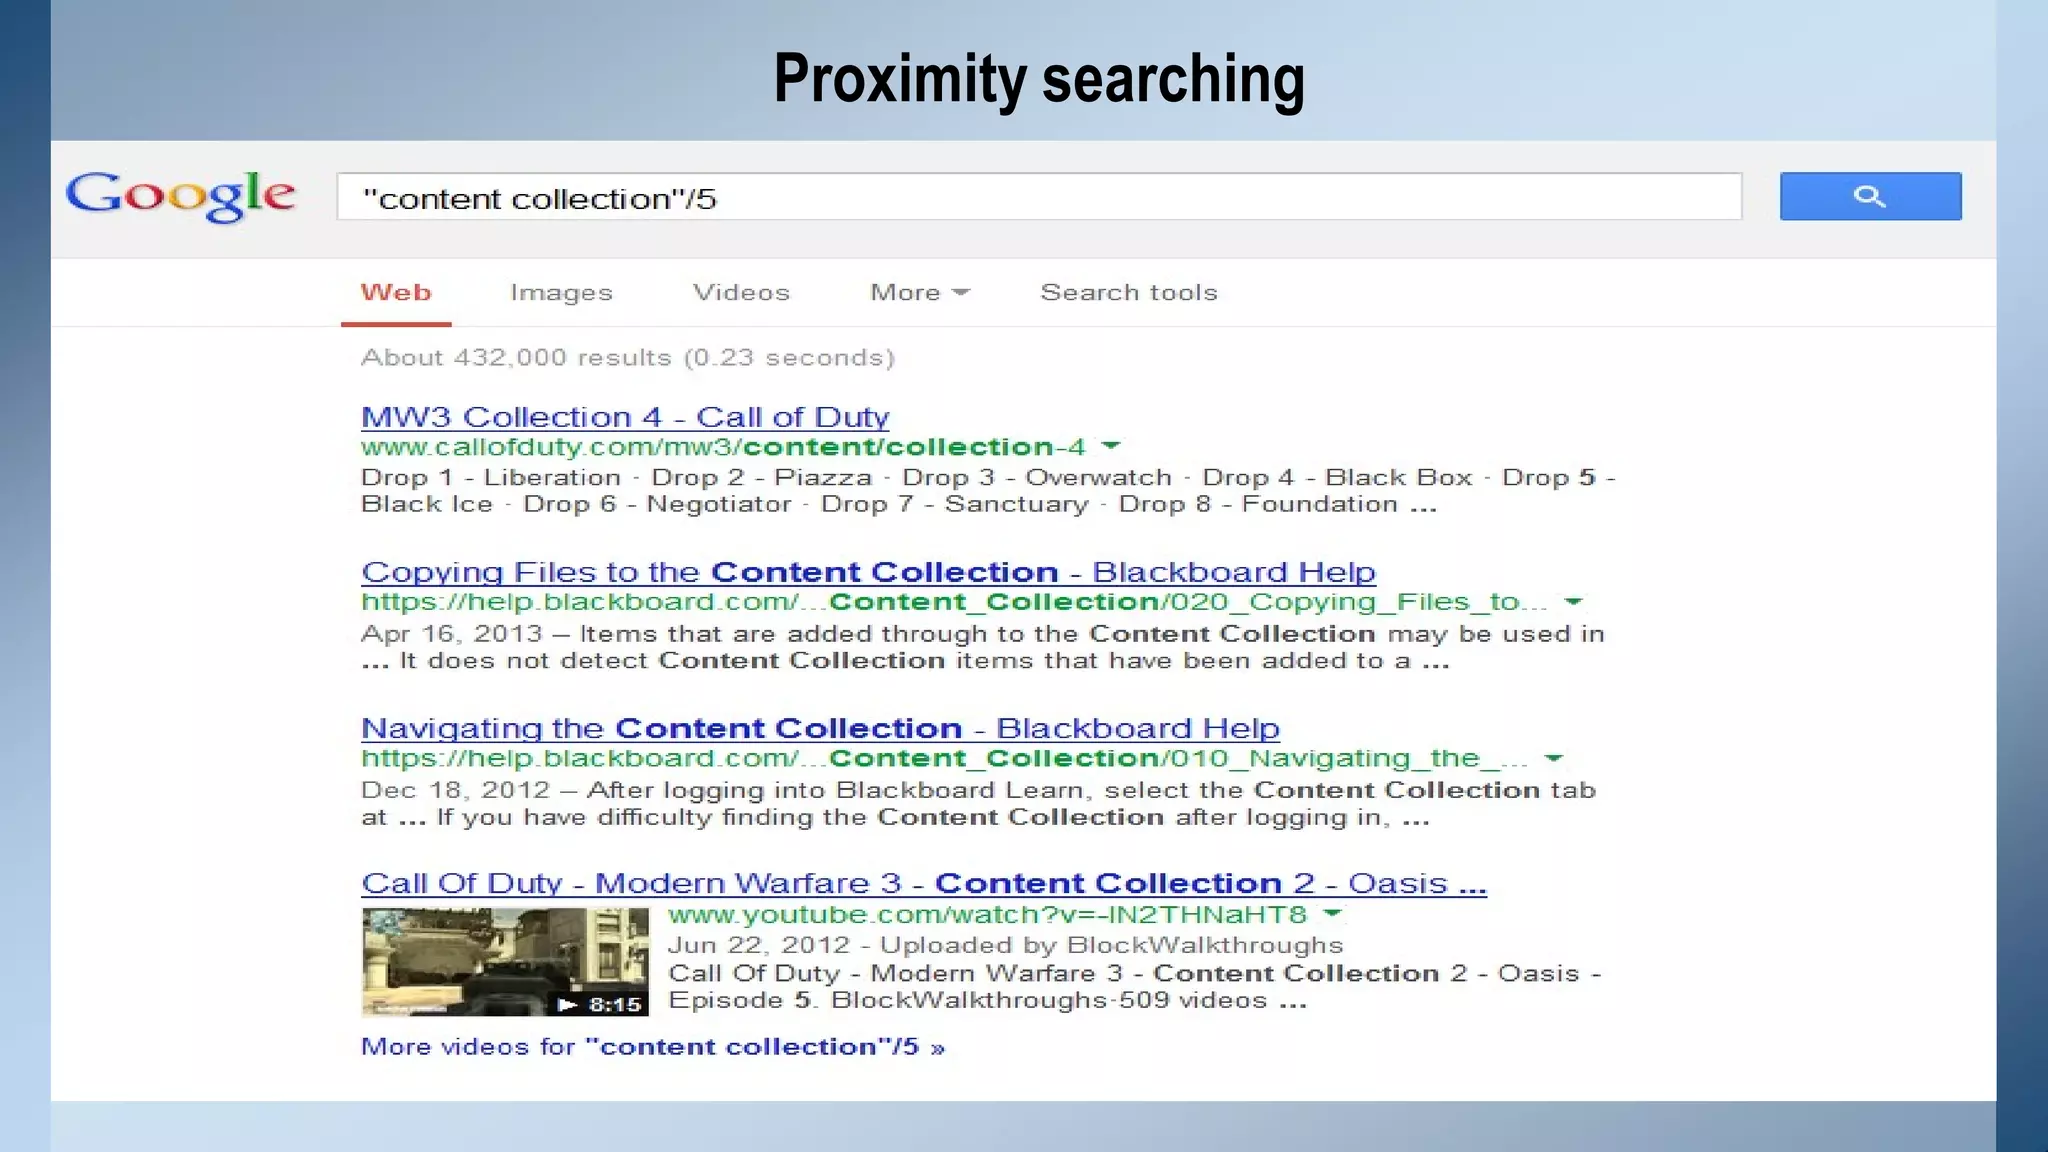The height and width of the screenshot is (1152, 2048).
Task: Open the Modern Warfare 3 Content Collection 2 Oasis link
Action: pos(924,884)
